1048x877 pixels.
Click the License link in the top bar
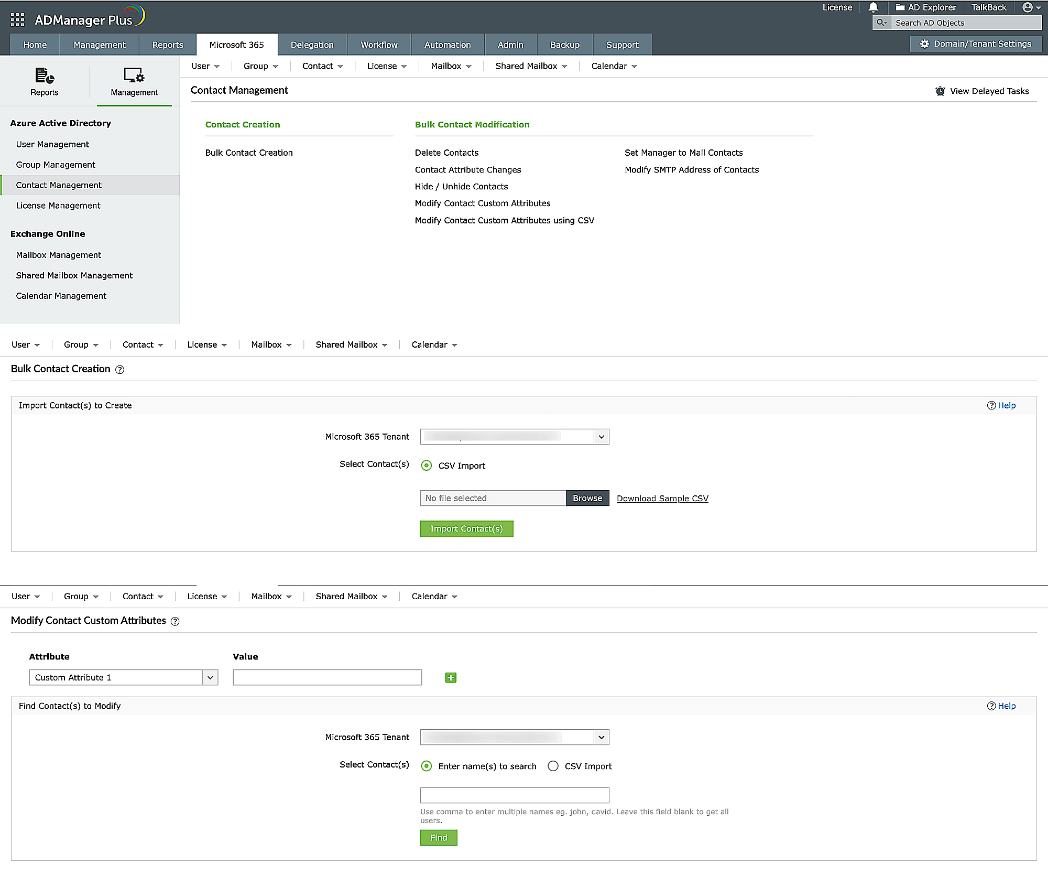tap(837, 7)
